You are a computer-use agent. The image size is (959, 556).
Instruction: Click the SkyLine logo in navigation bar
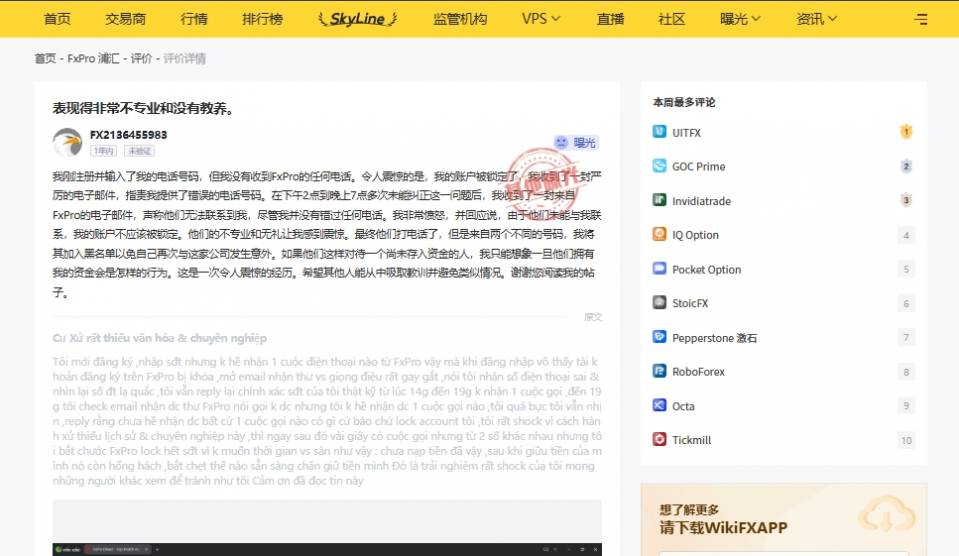[x=358, y=19]
